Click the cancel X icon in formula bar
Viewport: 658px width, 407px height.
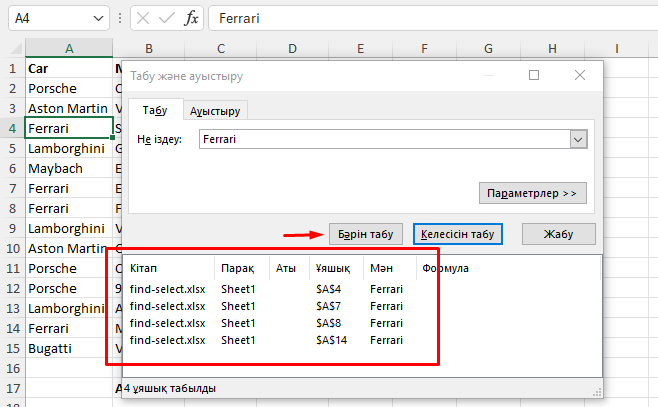pos(143,18)
